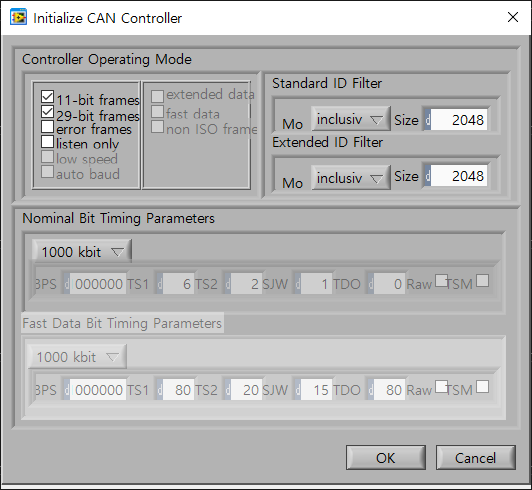532x490 pixels.
Task: Click Fast Data TDO field showing 80
Action: (389, 390)
